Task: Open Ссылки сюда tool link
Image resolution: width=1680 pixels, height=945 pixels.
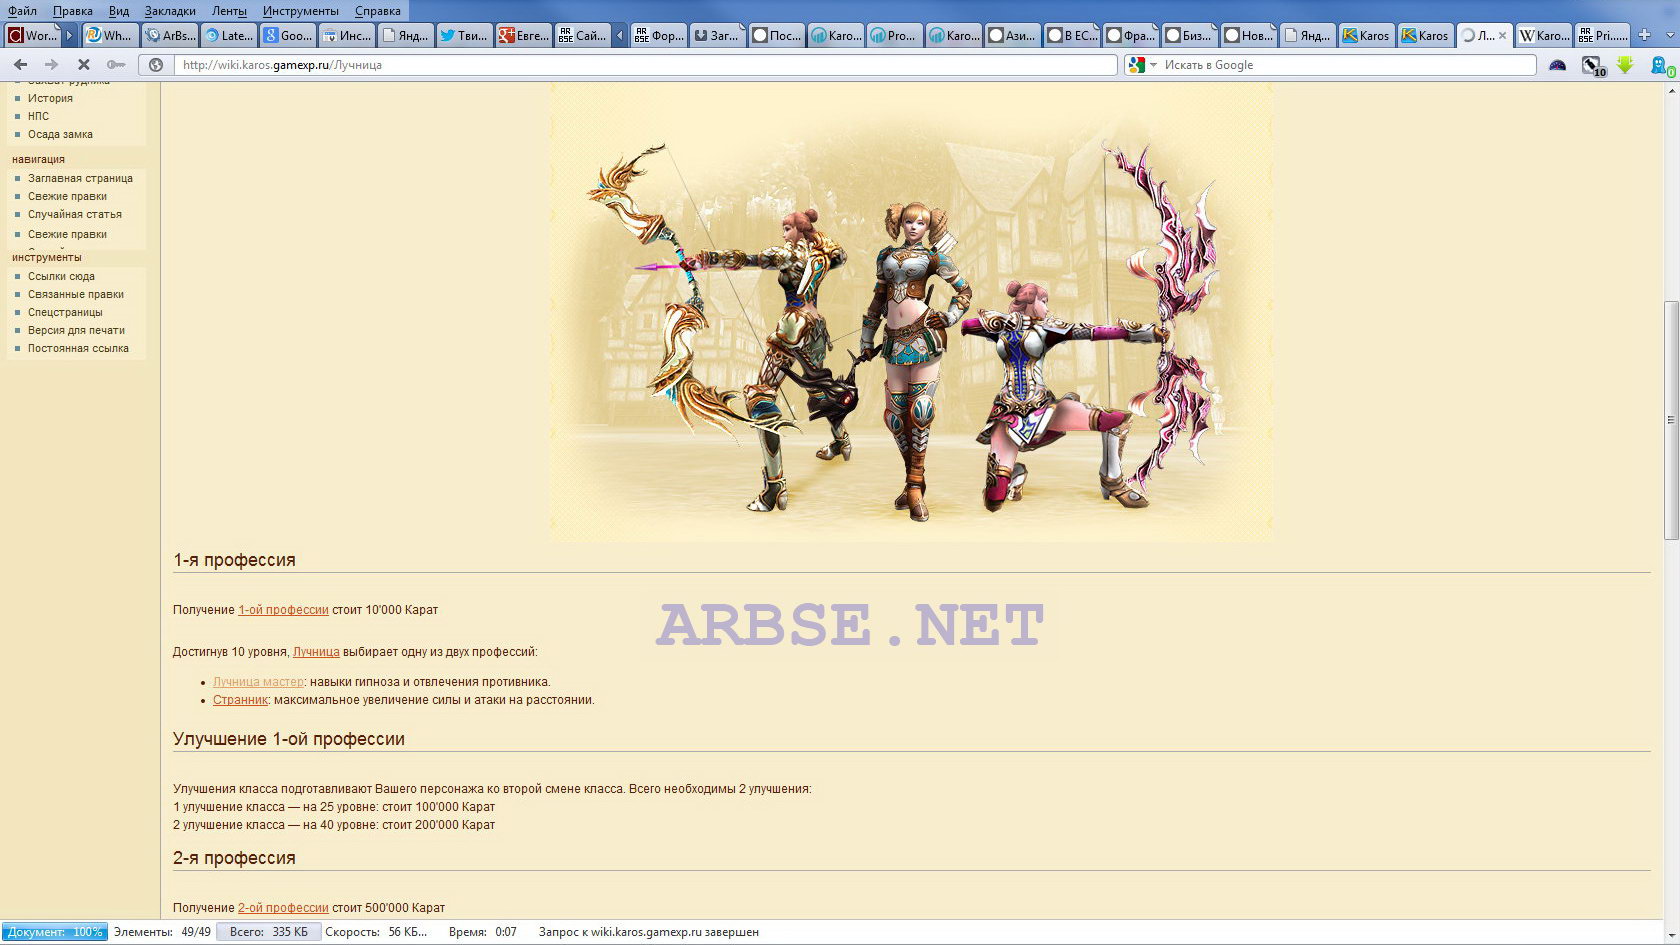Action: (61, 276)
